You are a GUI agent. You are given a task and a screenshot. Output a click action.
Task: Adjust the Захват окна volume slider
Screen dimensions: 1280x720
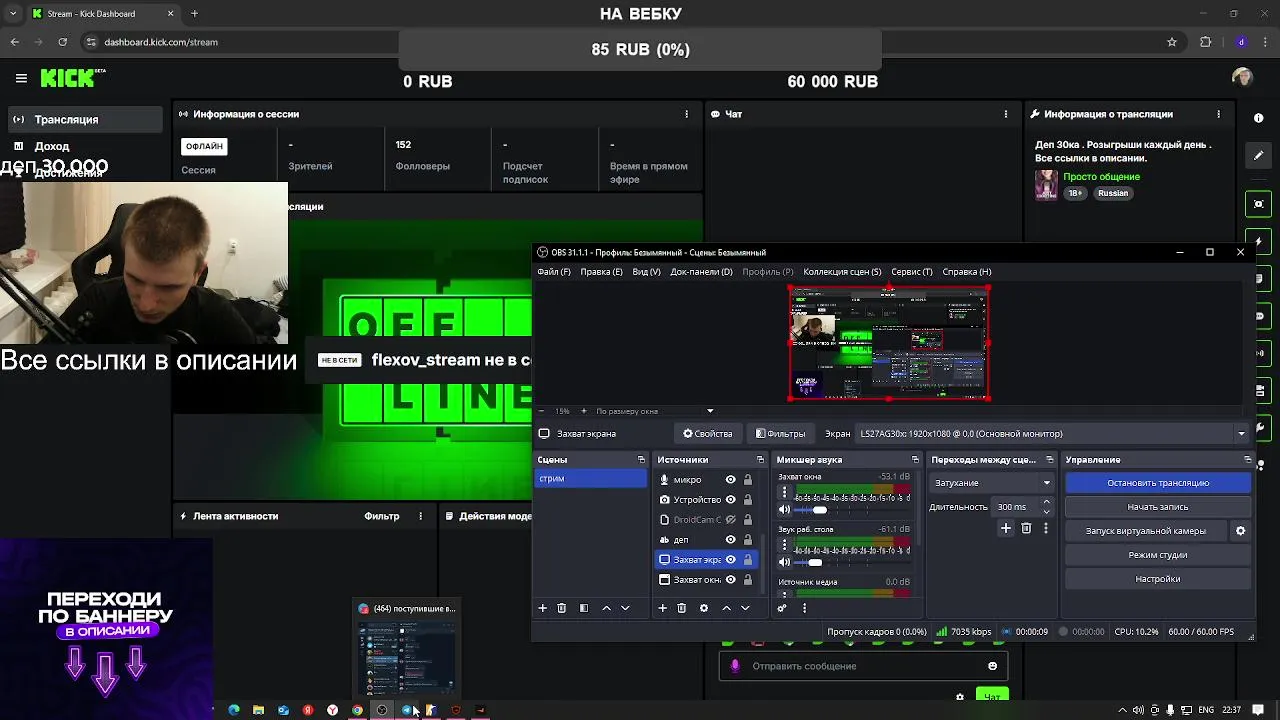tap(820, 510)
